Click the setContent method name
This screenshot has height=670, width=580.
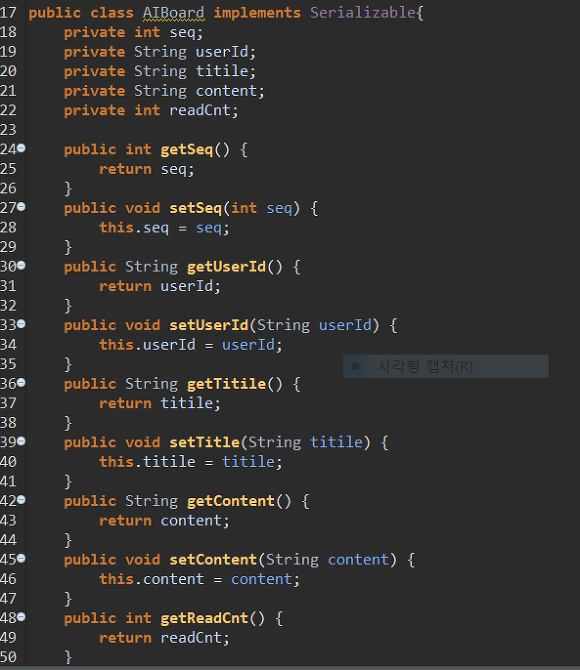[213, 559]
